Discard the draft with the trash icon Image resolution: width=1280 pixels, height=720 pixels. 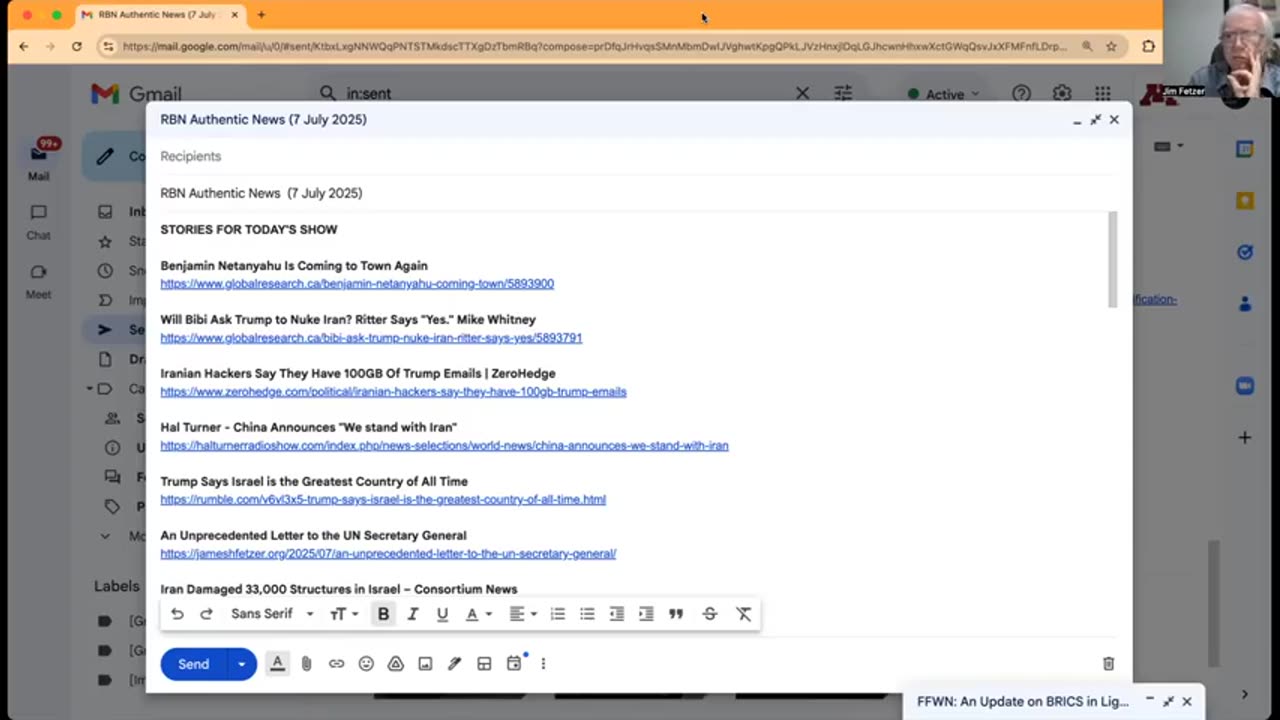point(1108,664)
